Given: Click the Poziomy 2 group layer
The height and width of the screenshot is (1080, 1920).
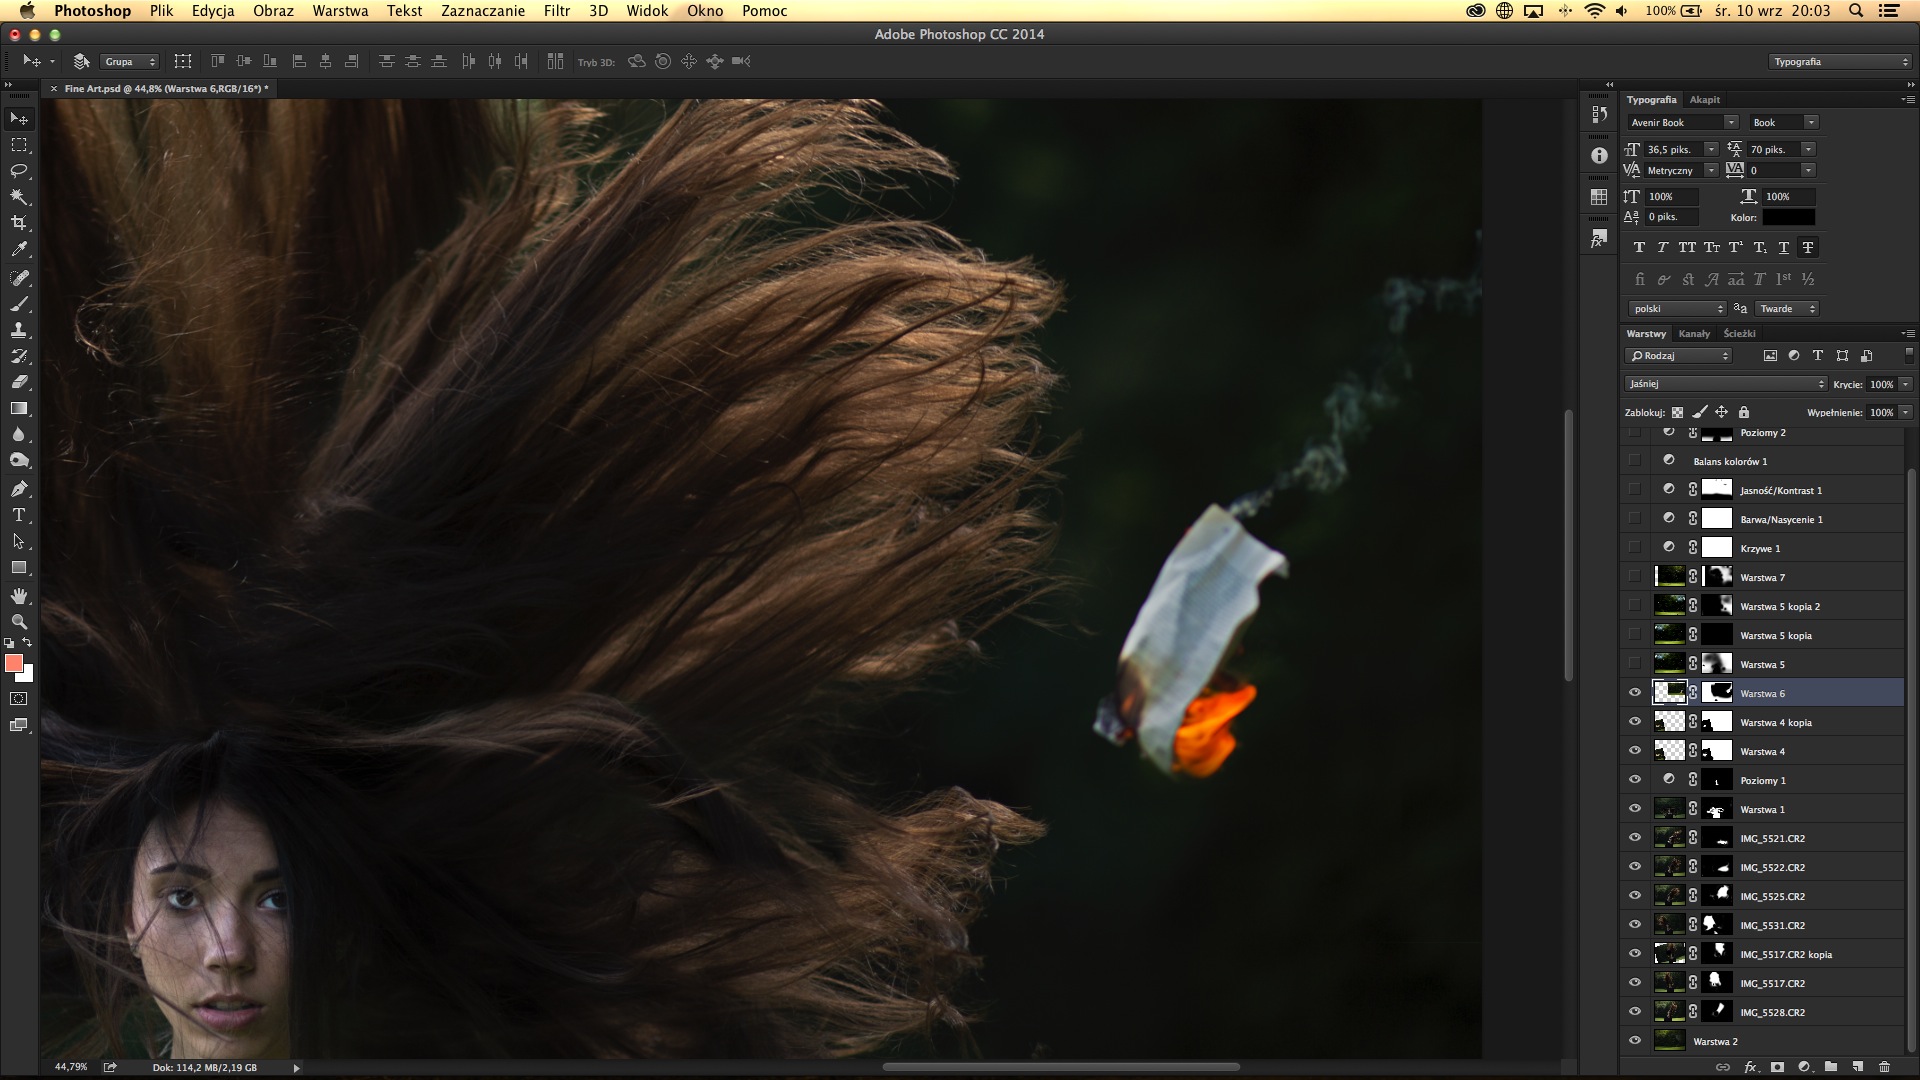Looking at the screenshot, I should tap(1762, 433).
